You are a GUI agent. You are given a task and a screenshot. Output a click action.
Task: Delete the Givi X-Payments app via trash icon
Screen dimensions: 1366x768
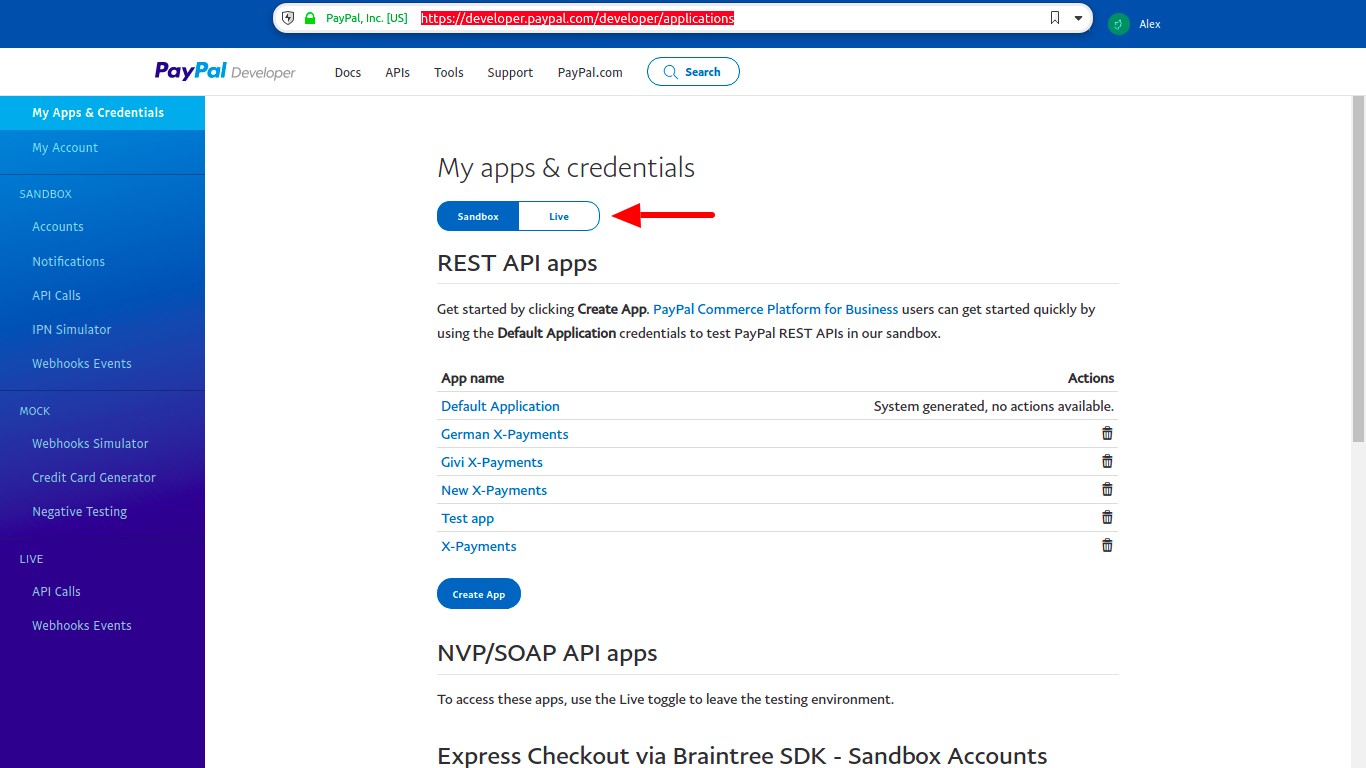(x=1107, y=461)
